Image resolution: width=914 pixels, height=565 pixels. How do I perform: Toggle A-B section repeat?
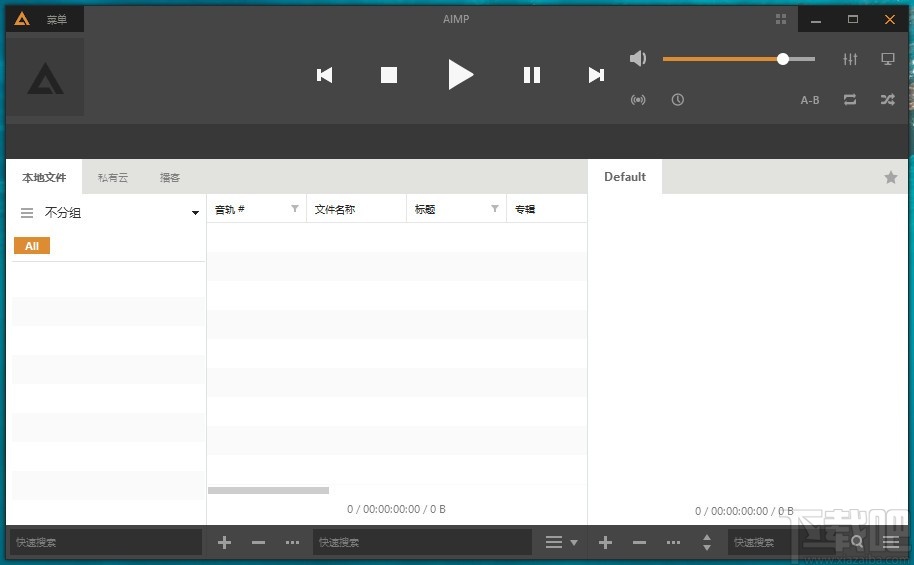[810, 100]
